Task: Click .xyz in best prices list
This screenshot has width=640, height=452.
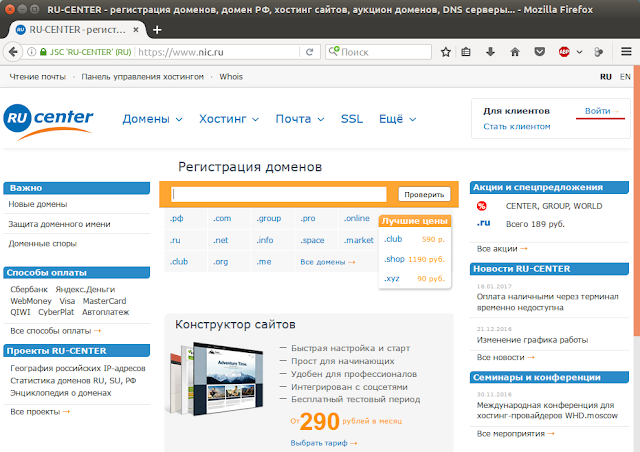Action: pyautogui.click(x=391, y=279)
